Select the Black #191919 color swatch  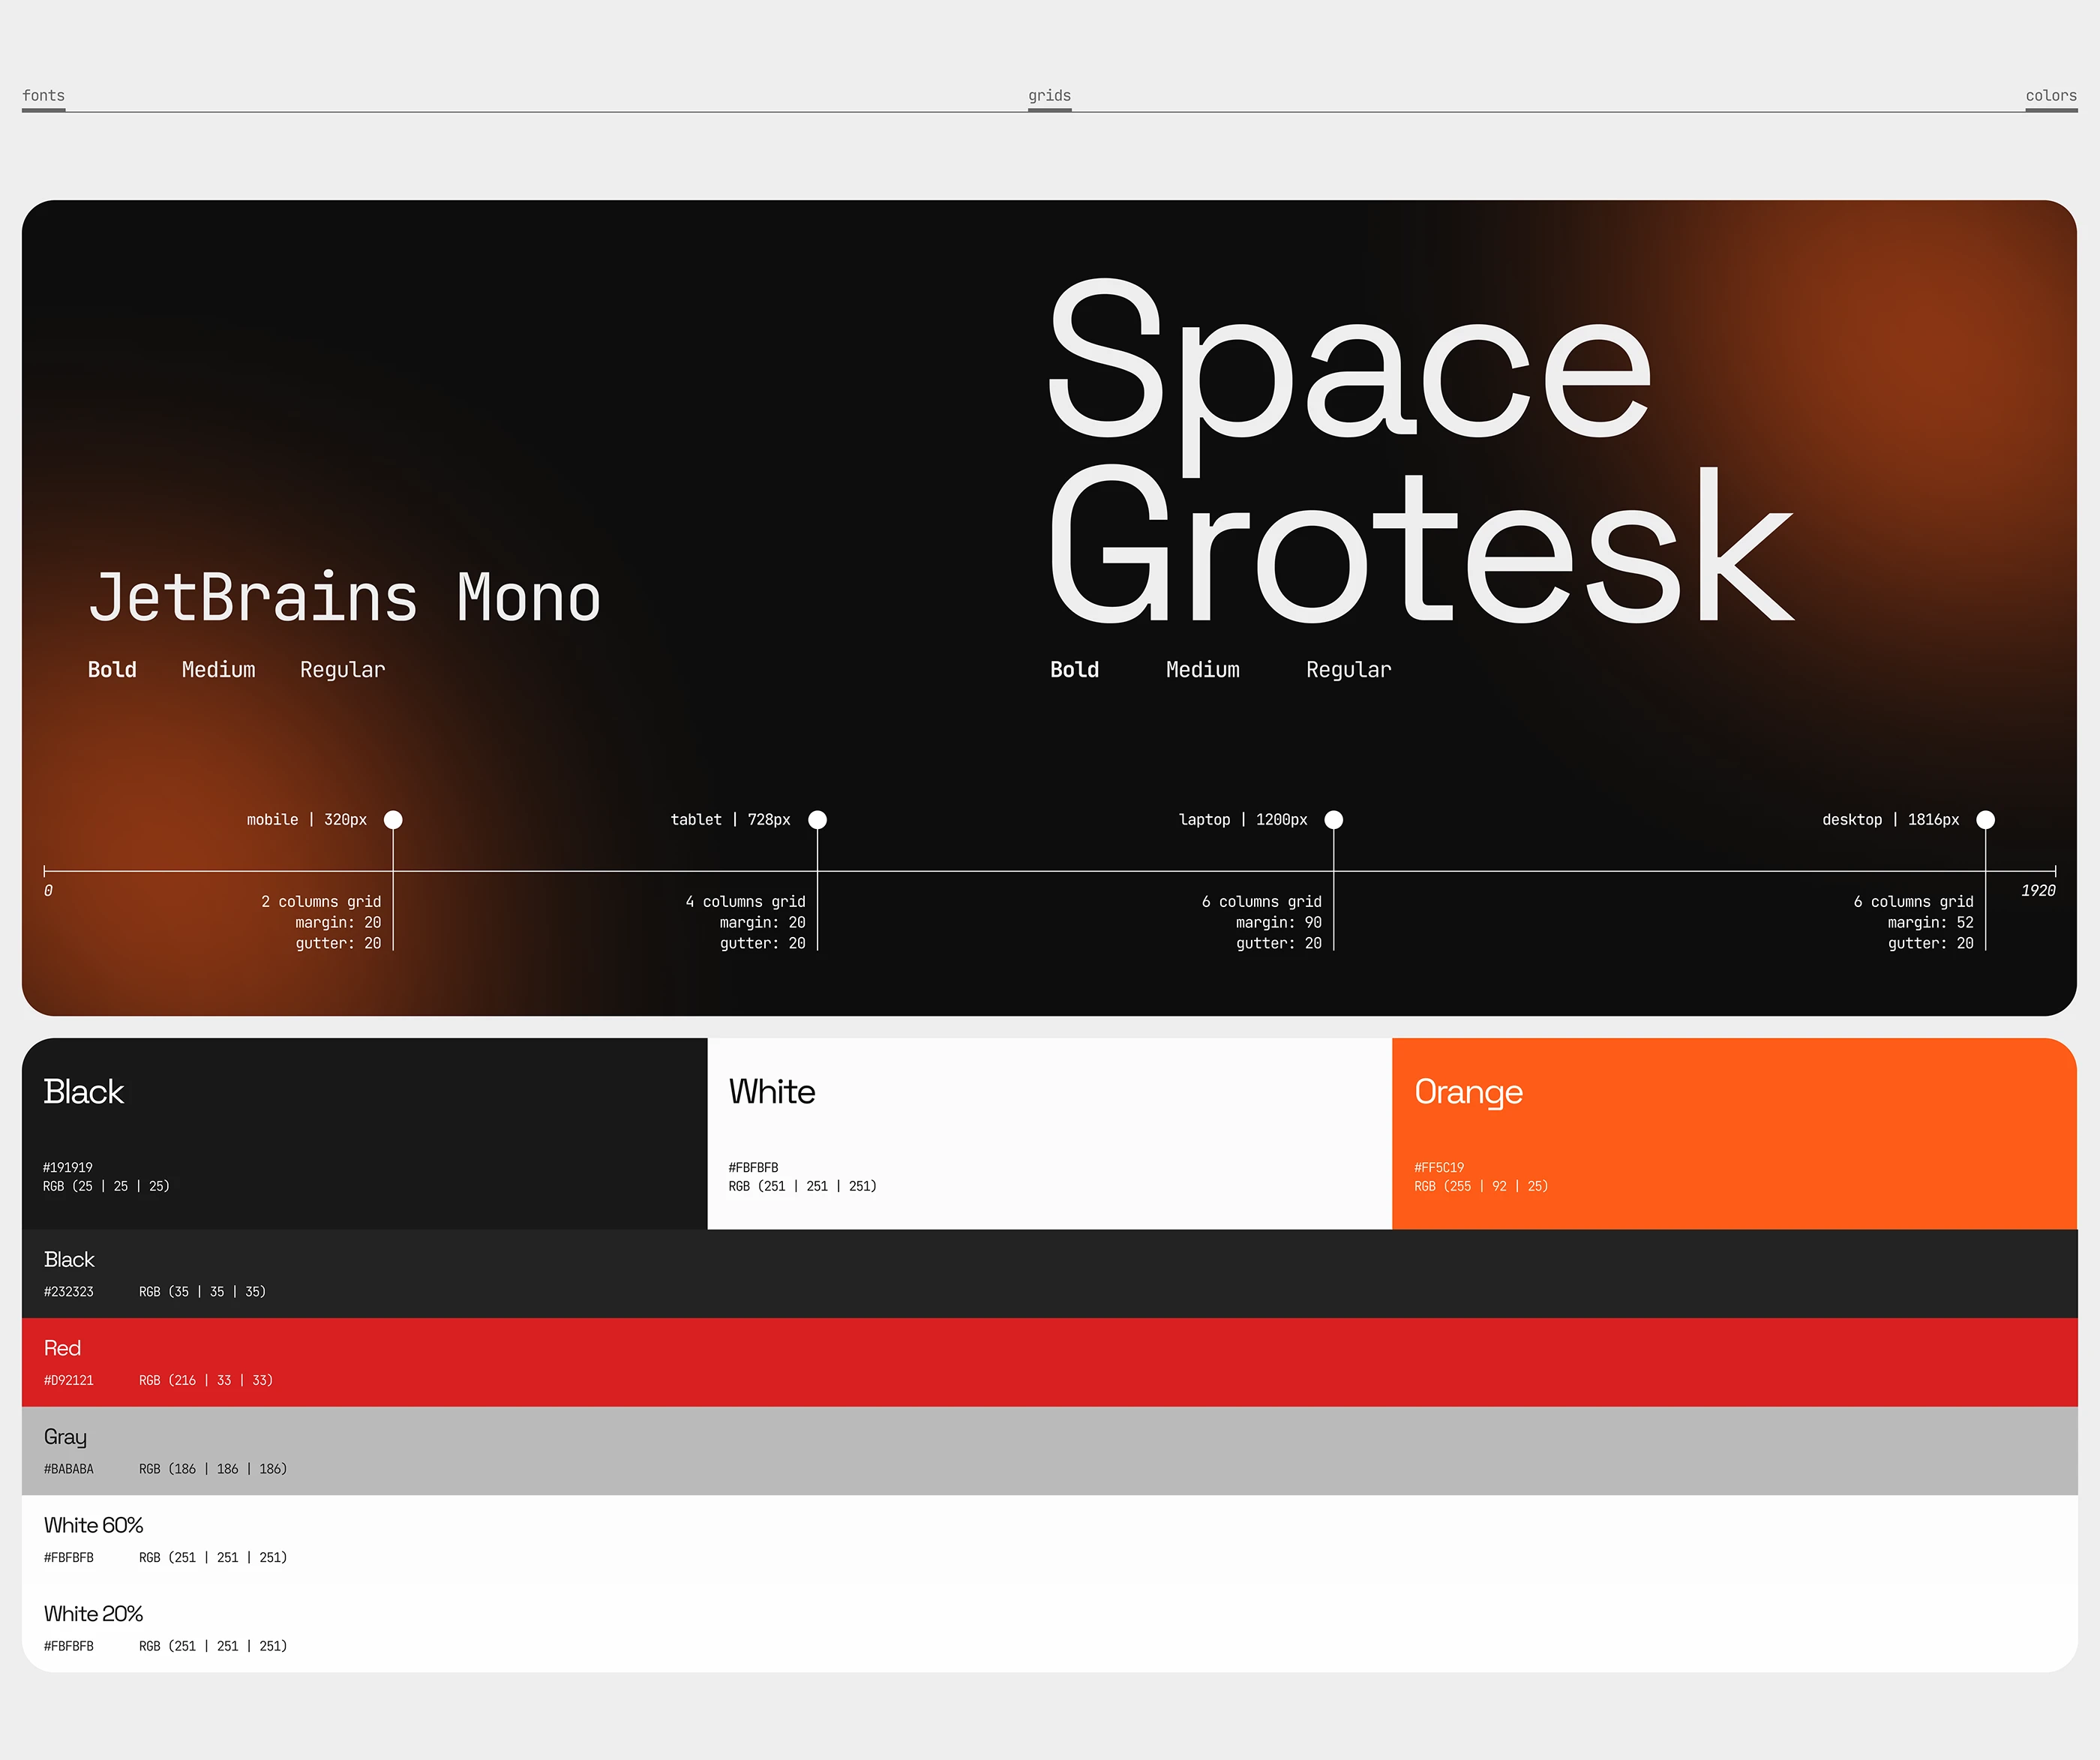364,1133
